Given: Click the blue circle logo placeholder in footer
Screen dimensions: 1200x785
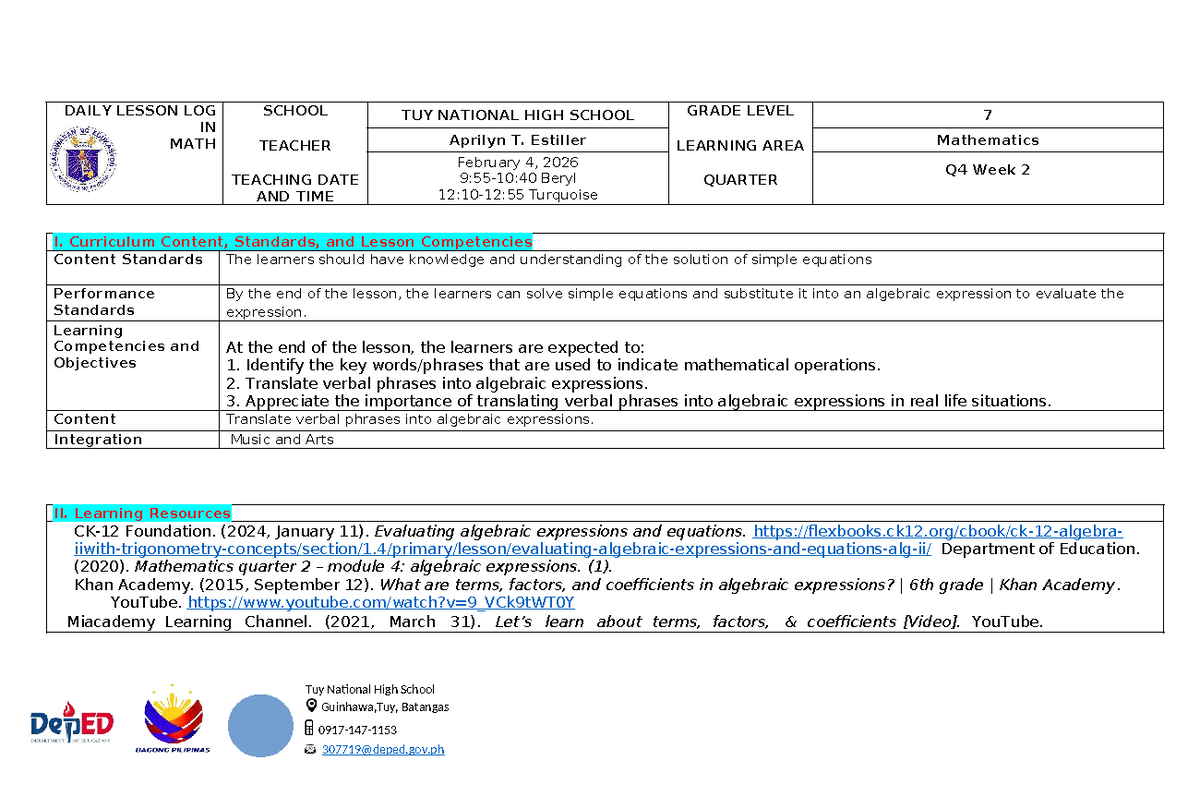Looking at the screenshot, I should [260, 725].
